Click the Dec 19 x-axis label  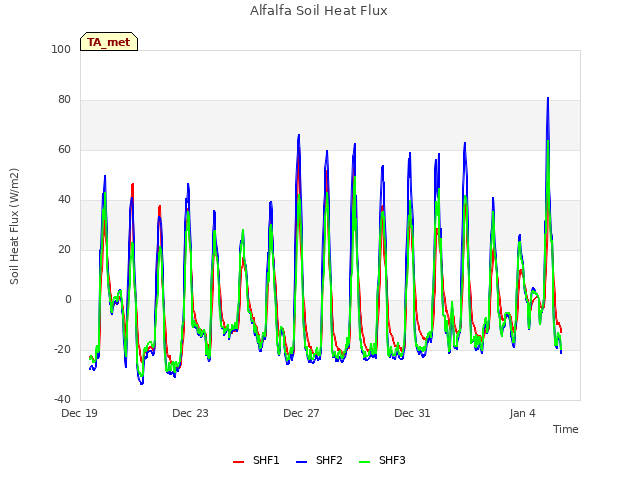79,413
